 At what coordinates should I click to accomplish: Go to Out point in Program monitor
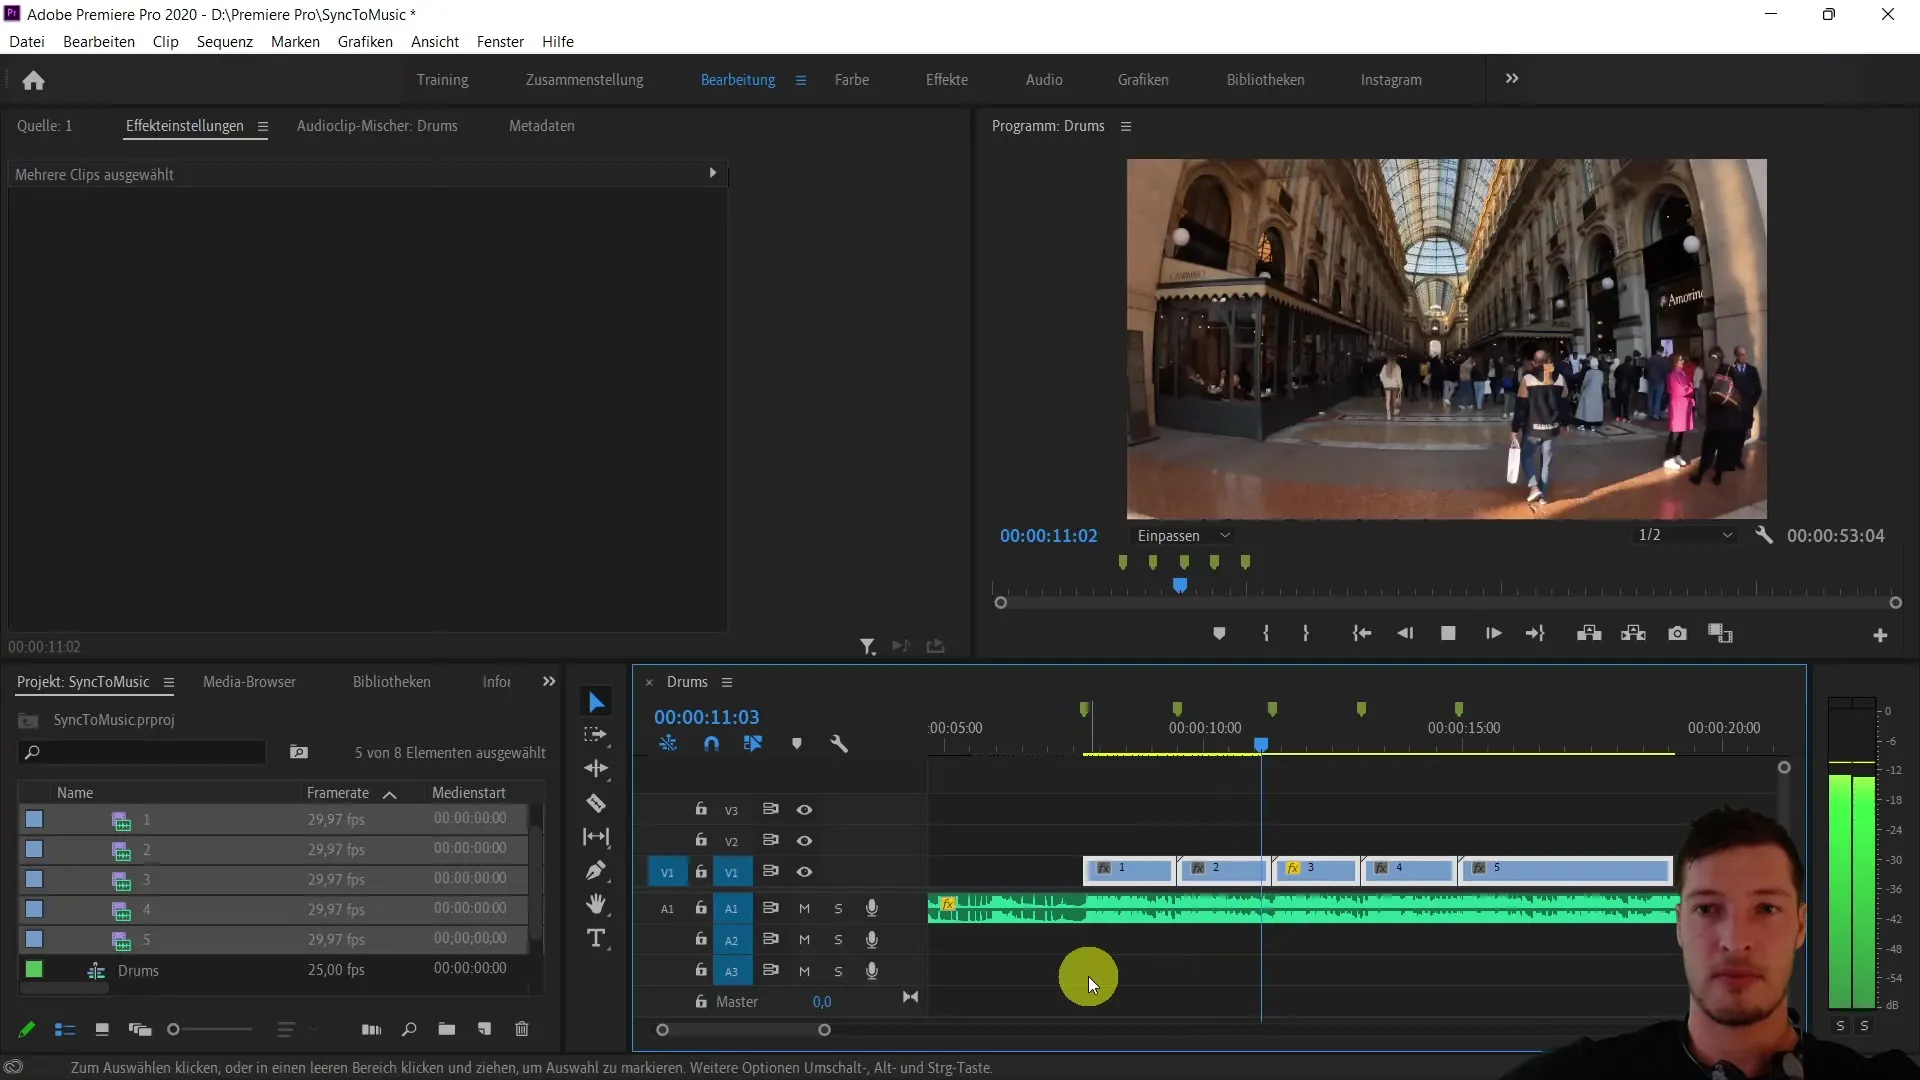1535,634
